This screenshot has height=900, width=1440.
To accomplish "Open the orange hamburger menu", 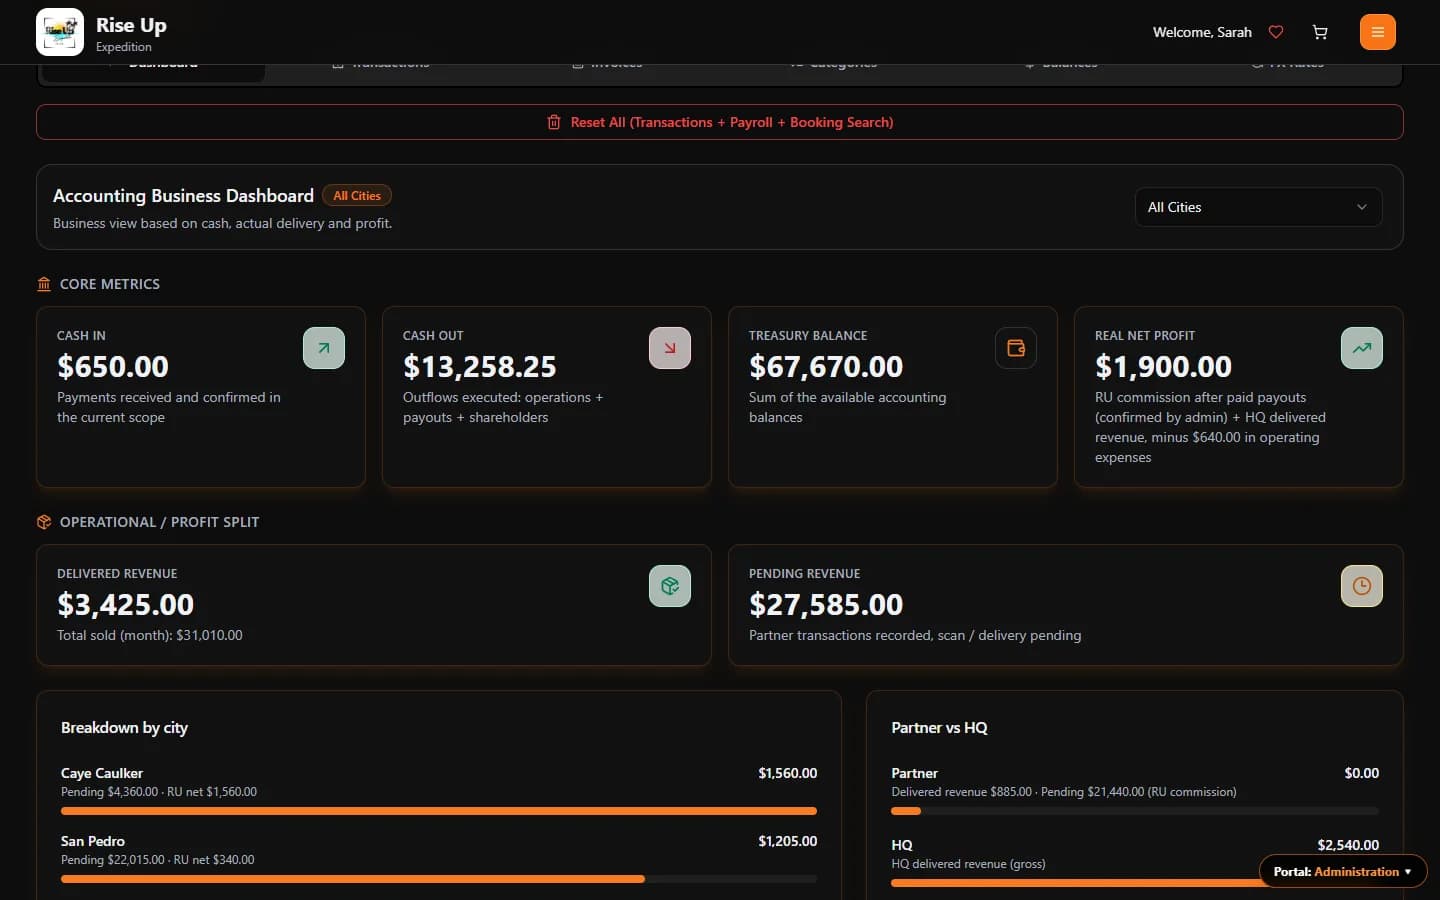I will click(x=1378, y=32).
